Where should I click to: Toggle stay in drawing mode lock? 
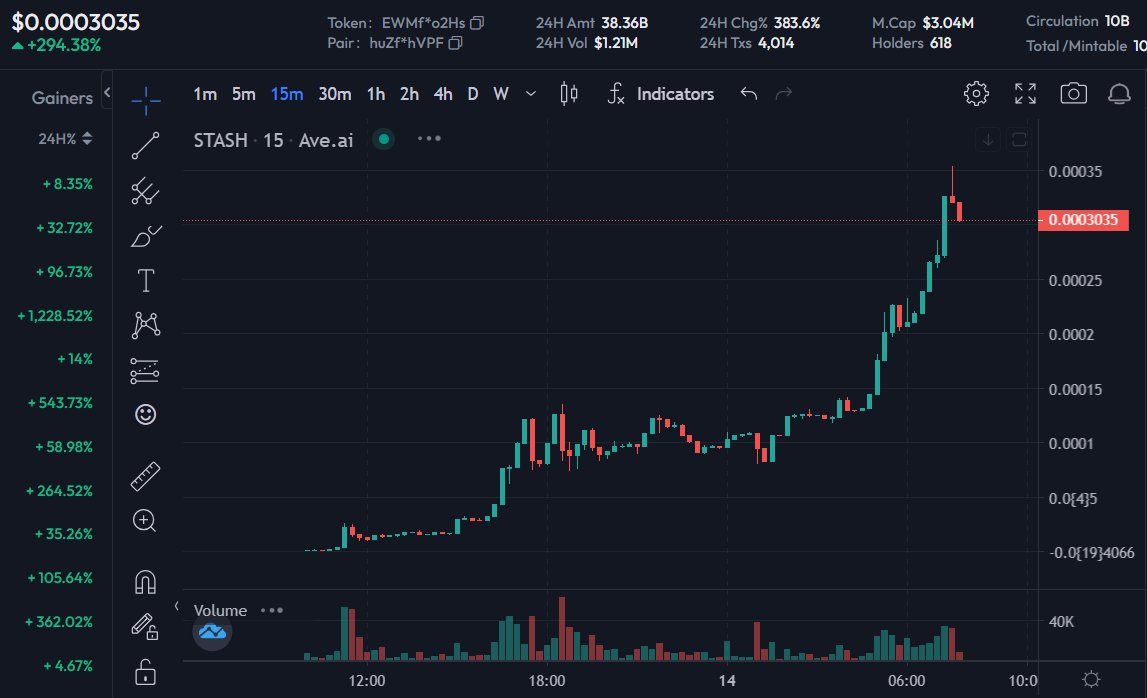[145, 627]
